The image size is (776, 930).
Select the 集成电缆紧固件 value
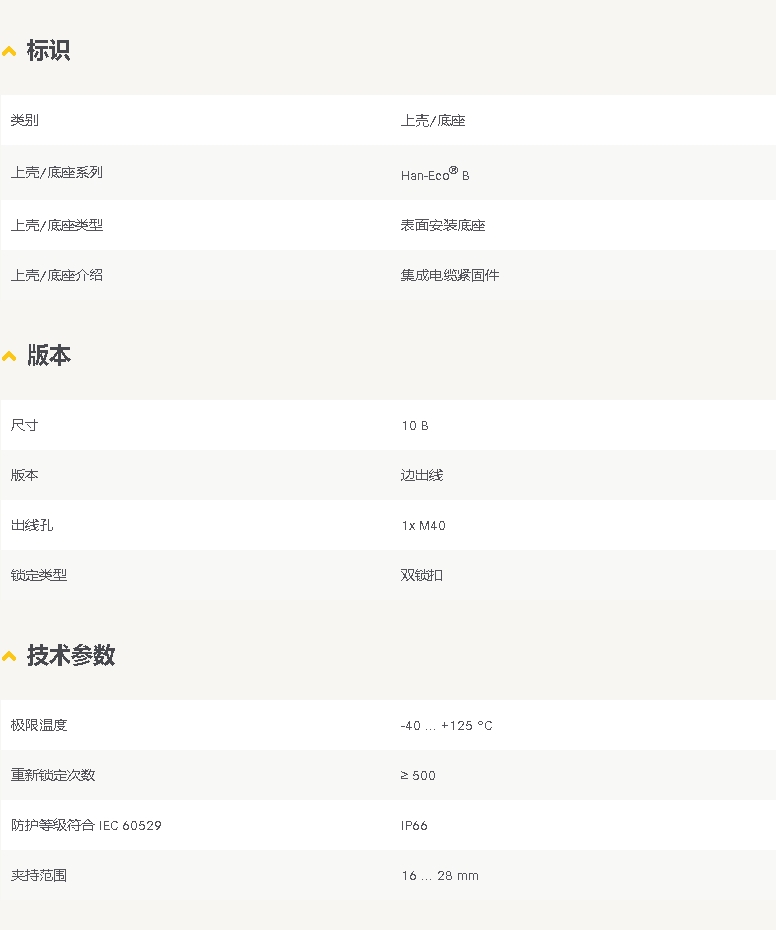tap(450, 275)
